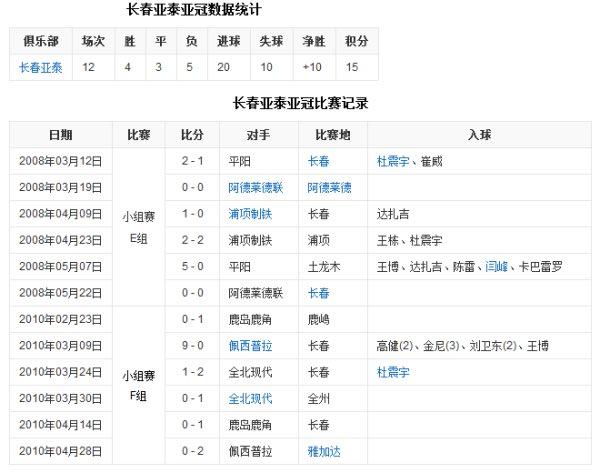Click the 失球 column header

[271, 41]
